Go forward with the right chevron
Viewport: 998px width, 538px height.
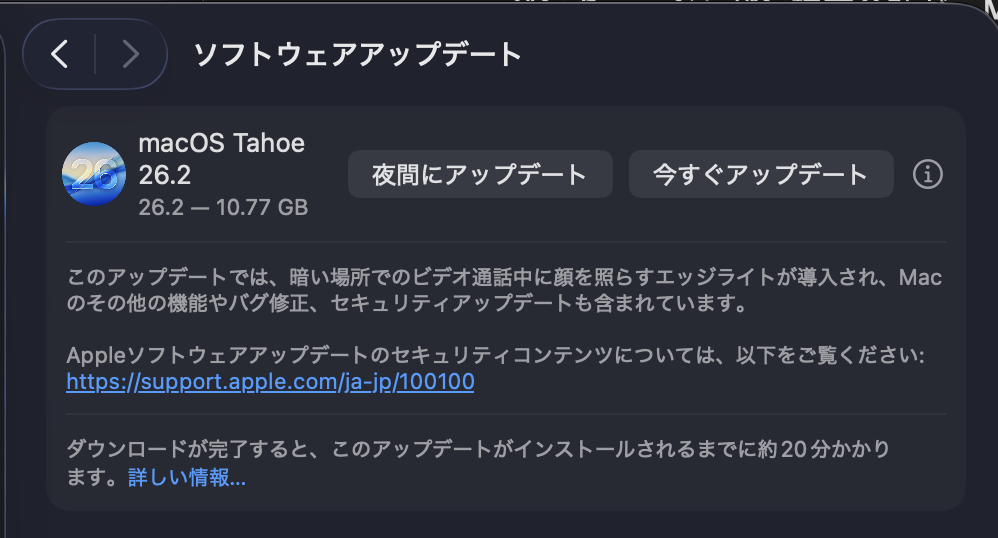pos(130,54)
